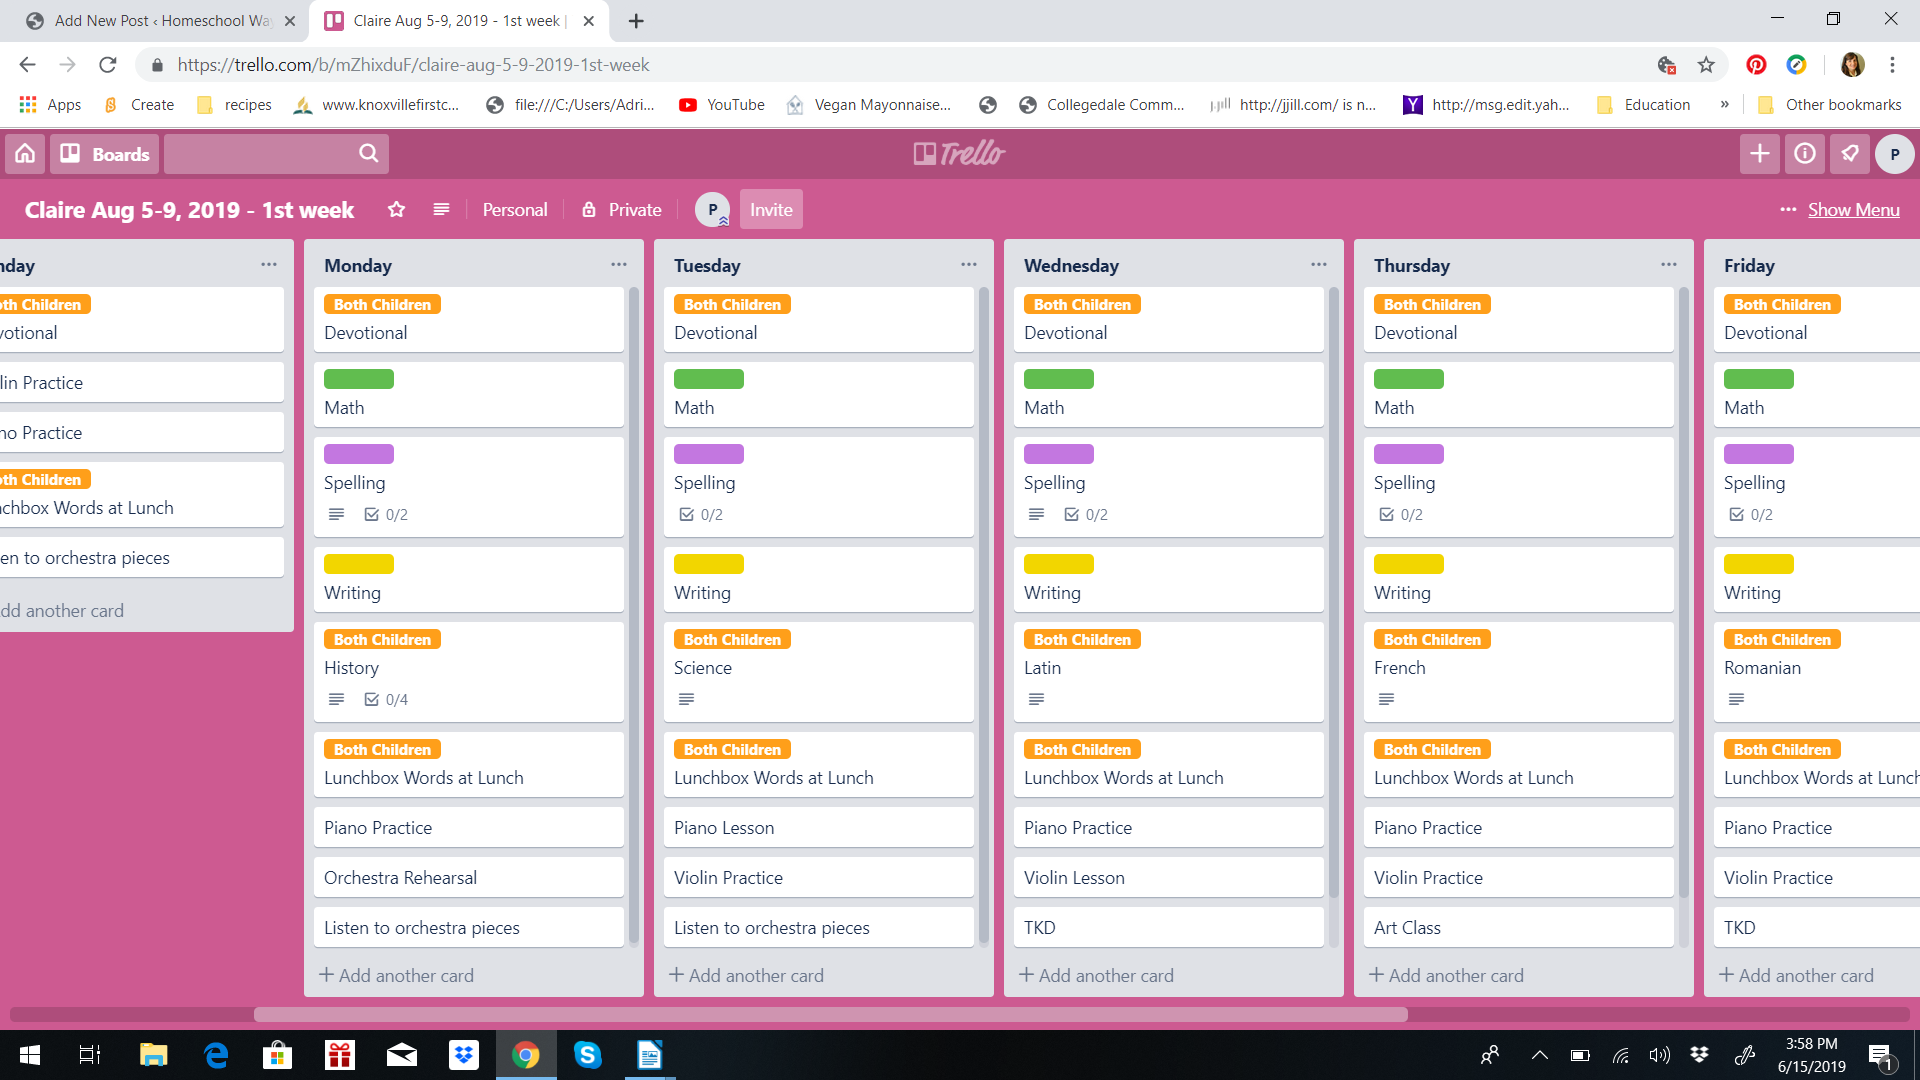The height and width of the screenshot is (1080, 1920).
Task: Click the Trello home icon
Action: coord(25,154)
